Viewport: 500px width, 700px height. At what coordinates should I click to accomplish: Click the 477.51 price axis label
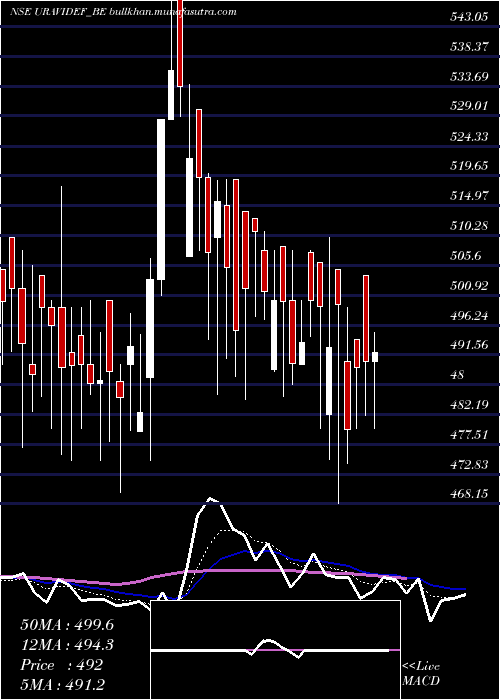(468, 435)
